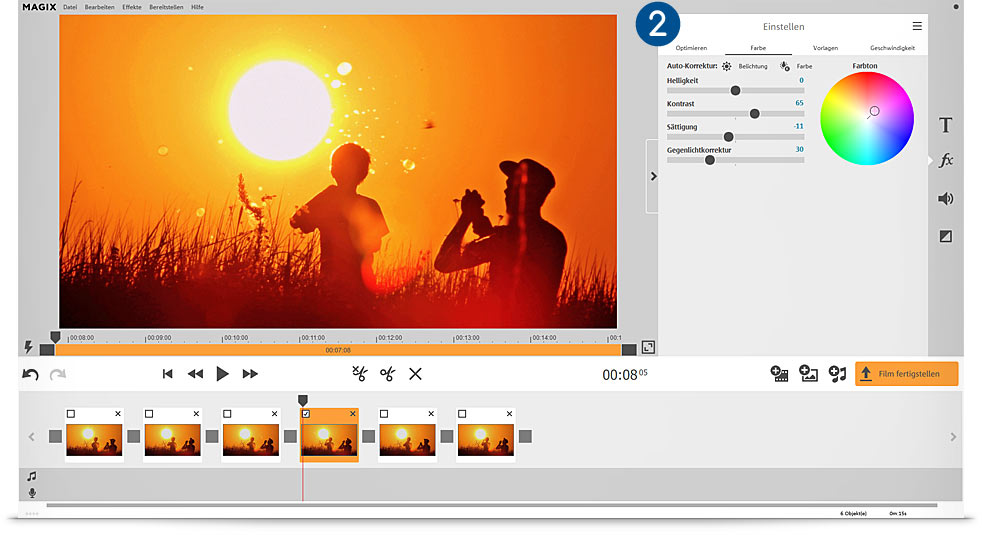Click the microphone track icon
This screenshot has width=982, height=535.
click(32, 493)
